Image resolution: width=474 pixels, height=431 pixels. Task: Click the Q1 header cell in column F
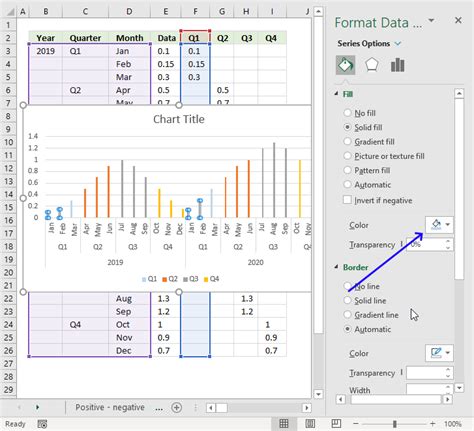[195, 38]
